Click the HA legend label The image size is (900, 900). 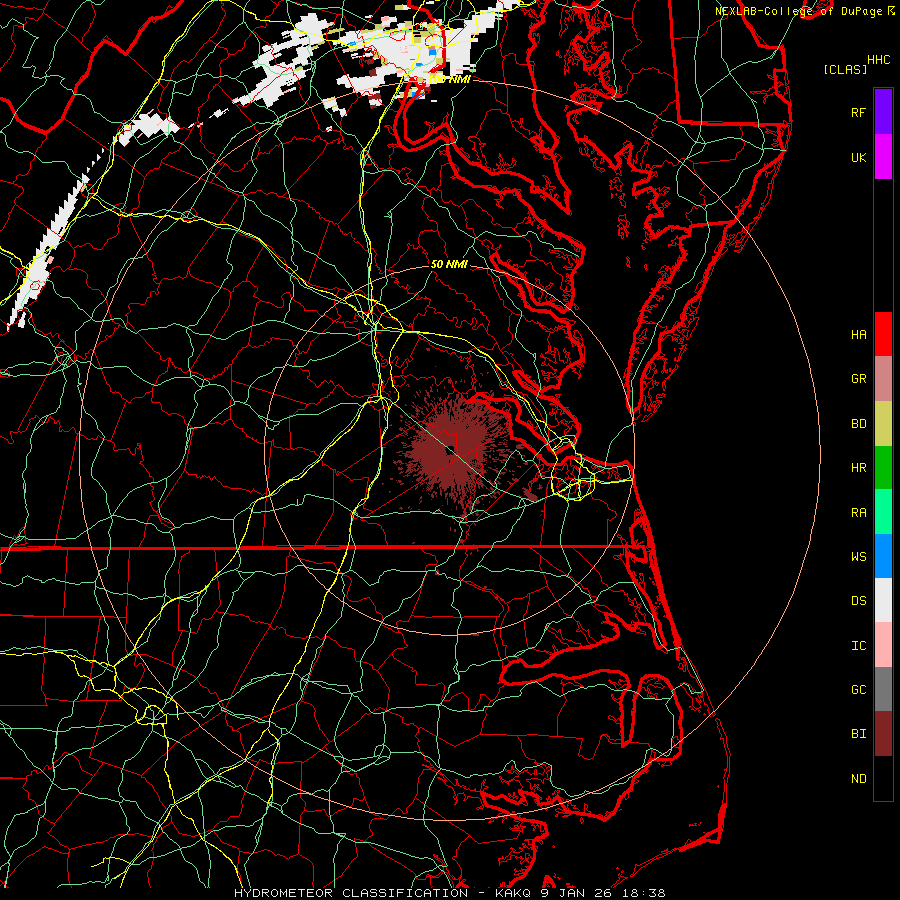pyautogui.click(x=858, y=335)
